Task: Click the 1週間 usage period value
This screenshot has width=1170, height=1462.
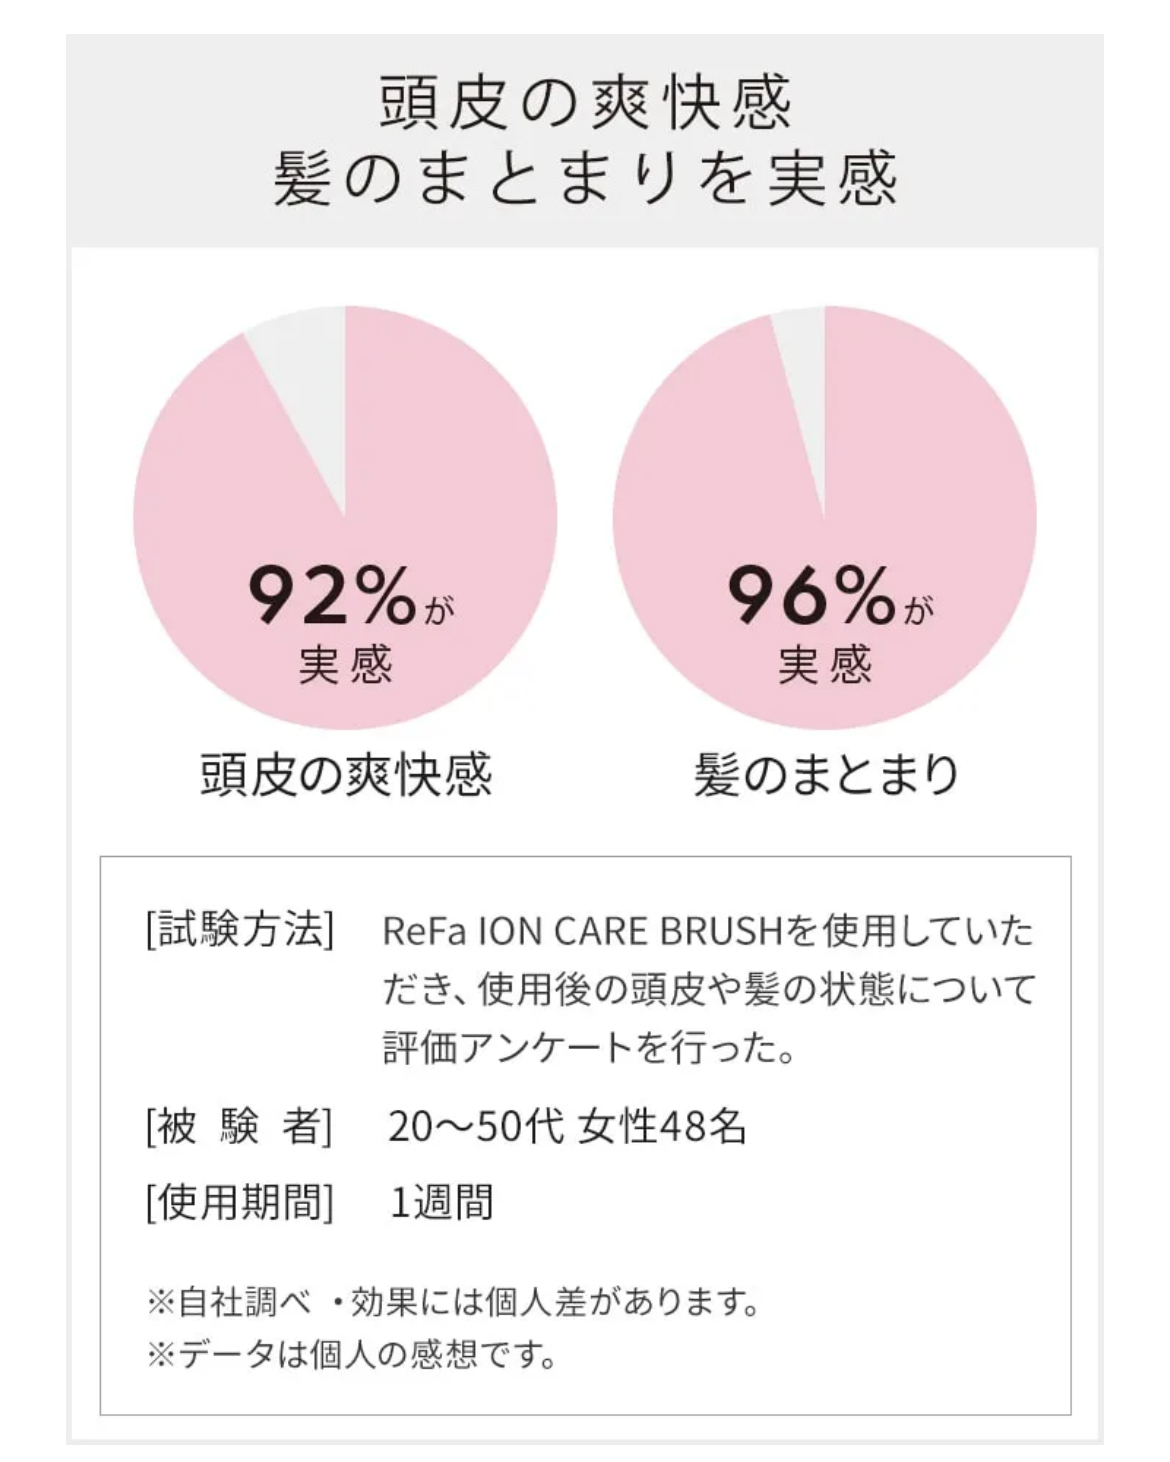Action: [x=441, y=1202]
